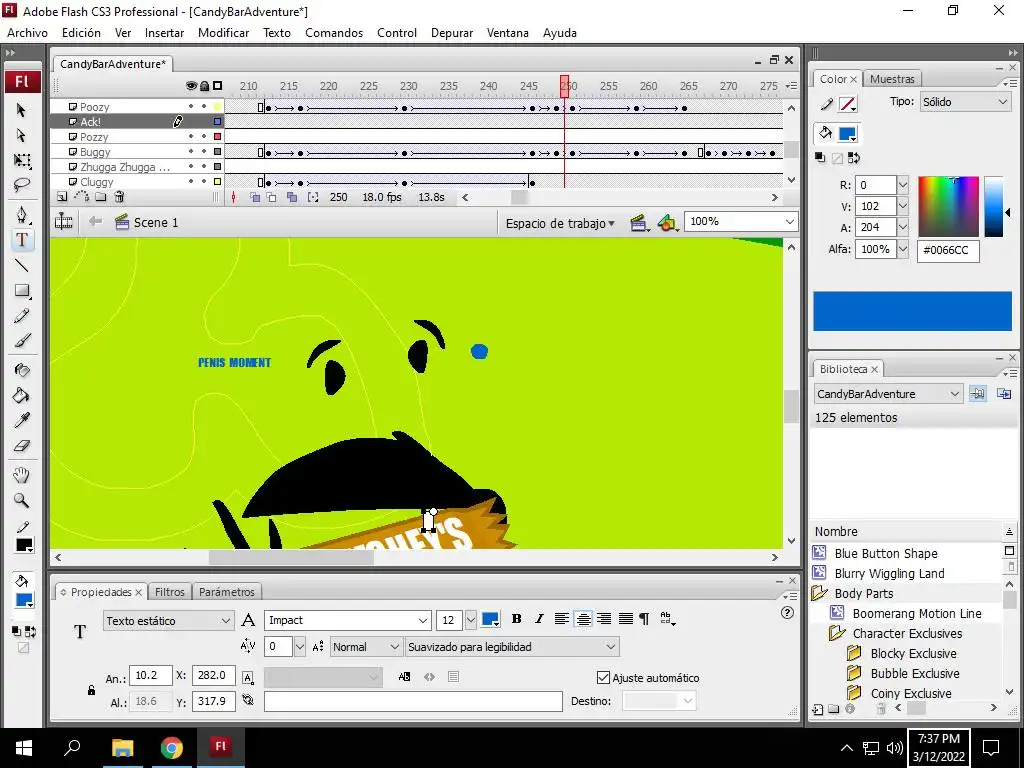Open the Modify Onion Markers icon

[313, 197]
